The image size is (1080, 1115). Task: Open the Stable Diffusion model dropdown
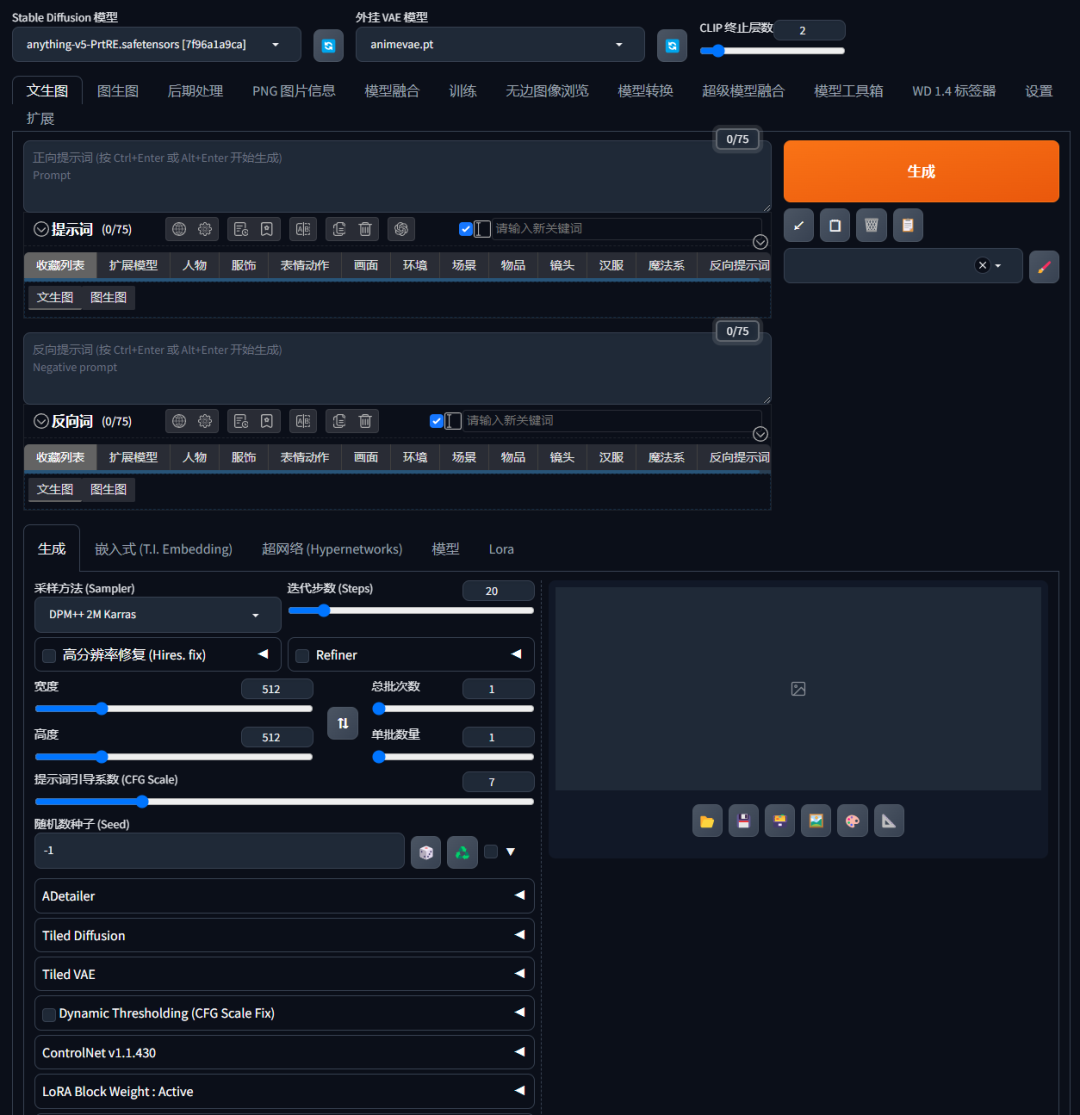pyautogui.click(x=155, y=45)
